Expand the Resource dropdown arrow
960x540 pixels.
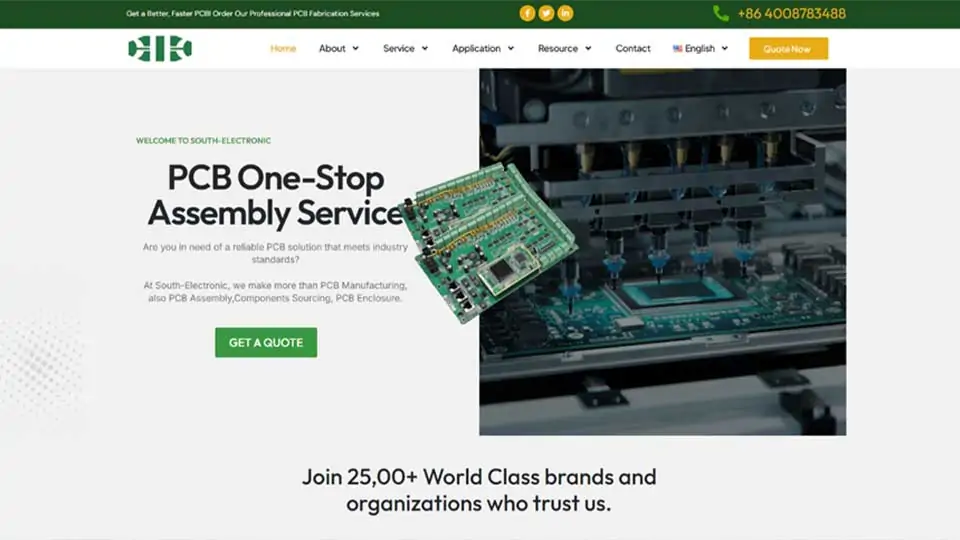(x=588, y=48)
